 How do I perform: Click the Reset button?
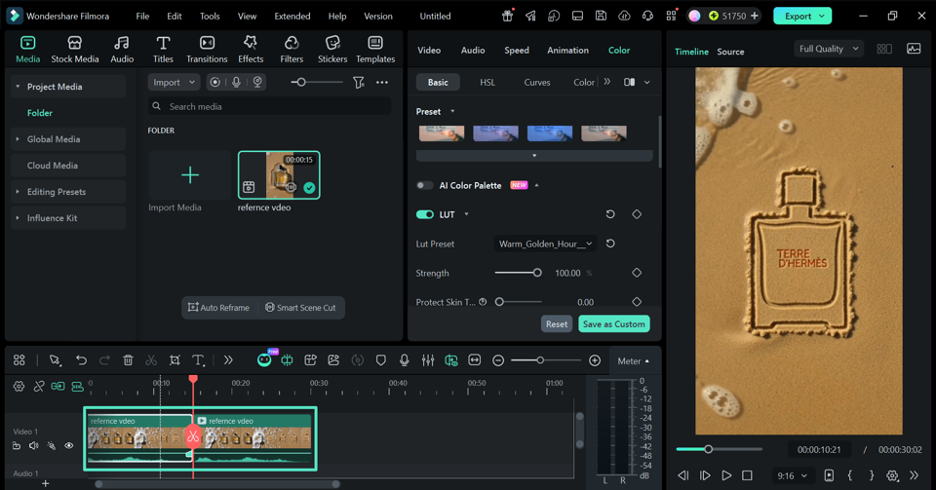pos(556,324)
